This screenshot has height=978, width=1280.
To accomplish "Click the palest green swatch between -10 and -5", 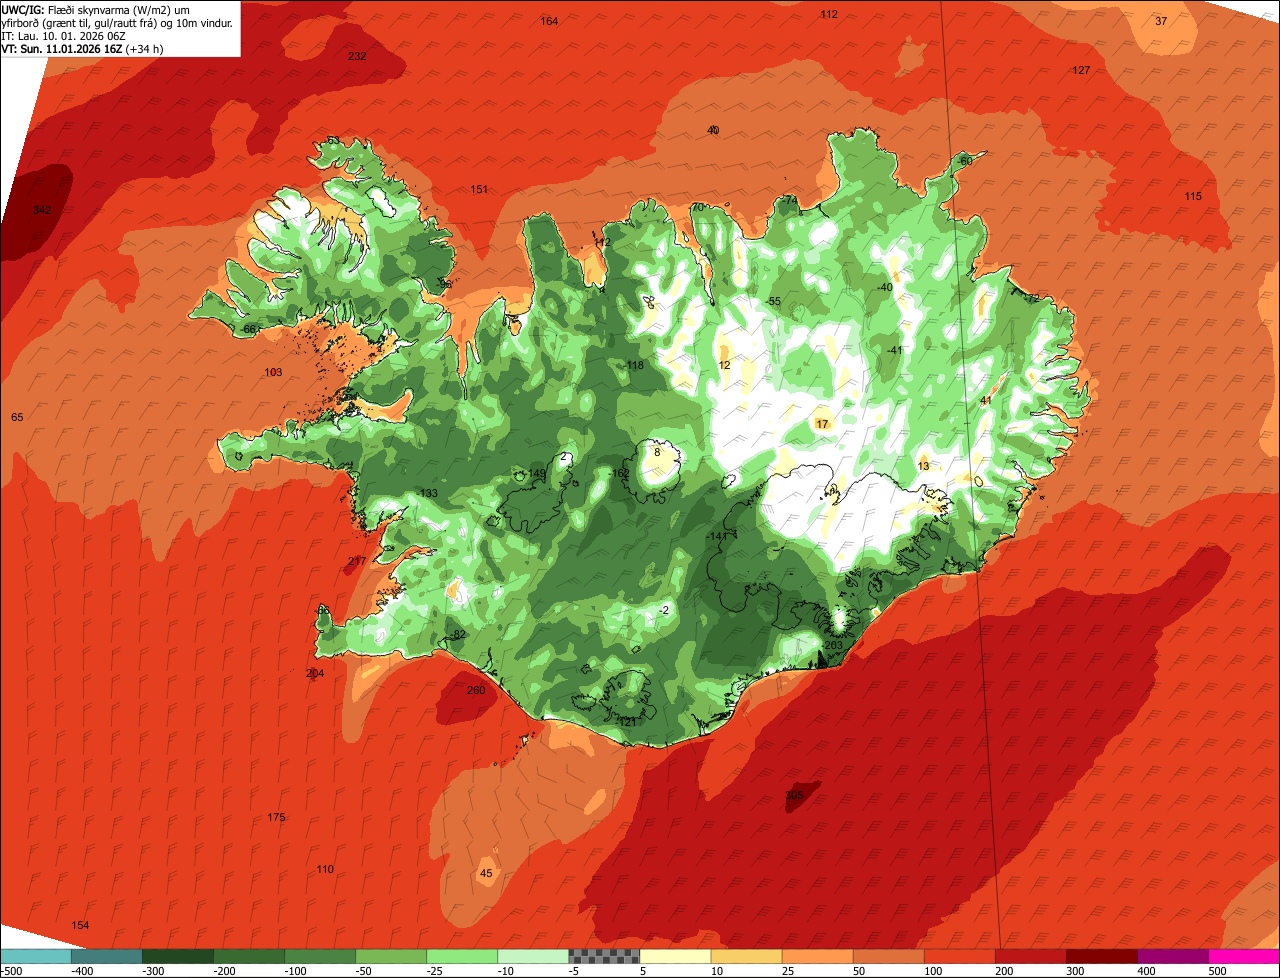I will [533, 956].
